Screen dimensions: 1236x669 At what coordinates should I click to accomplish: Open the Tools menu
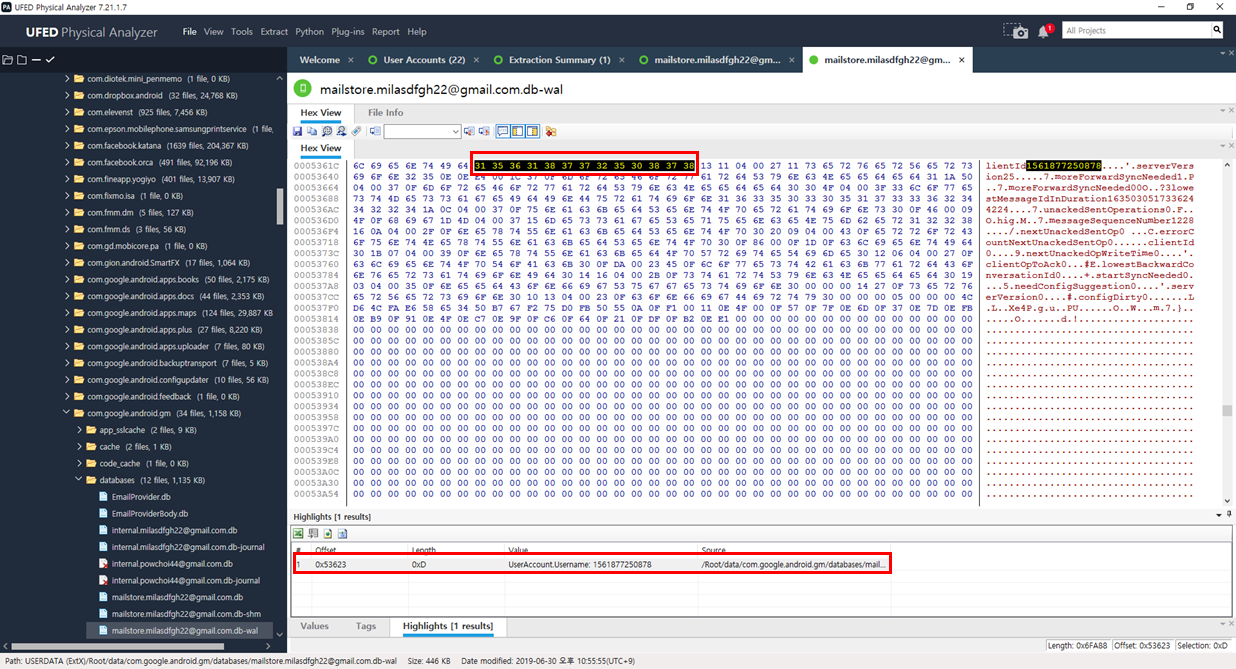(x=242, y=32)
